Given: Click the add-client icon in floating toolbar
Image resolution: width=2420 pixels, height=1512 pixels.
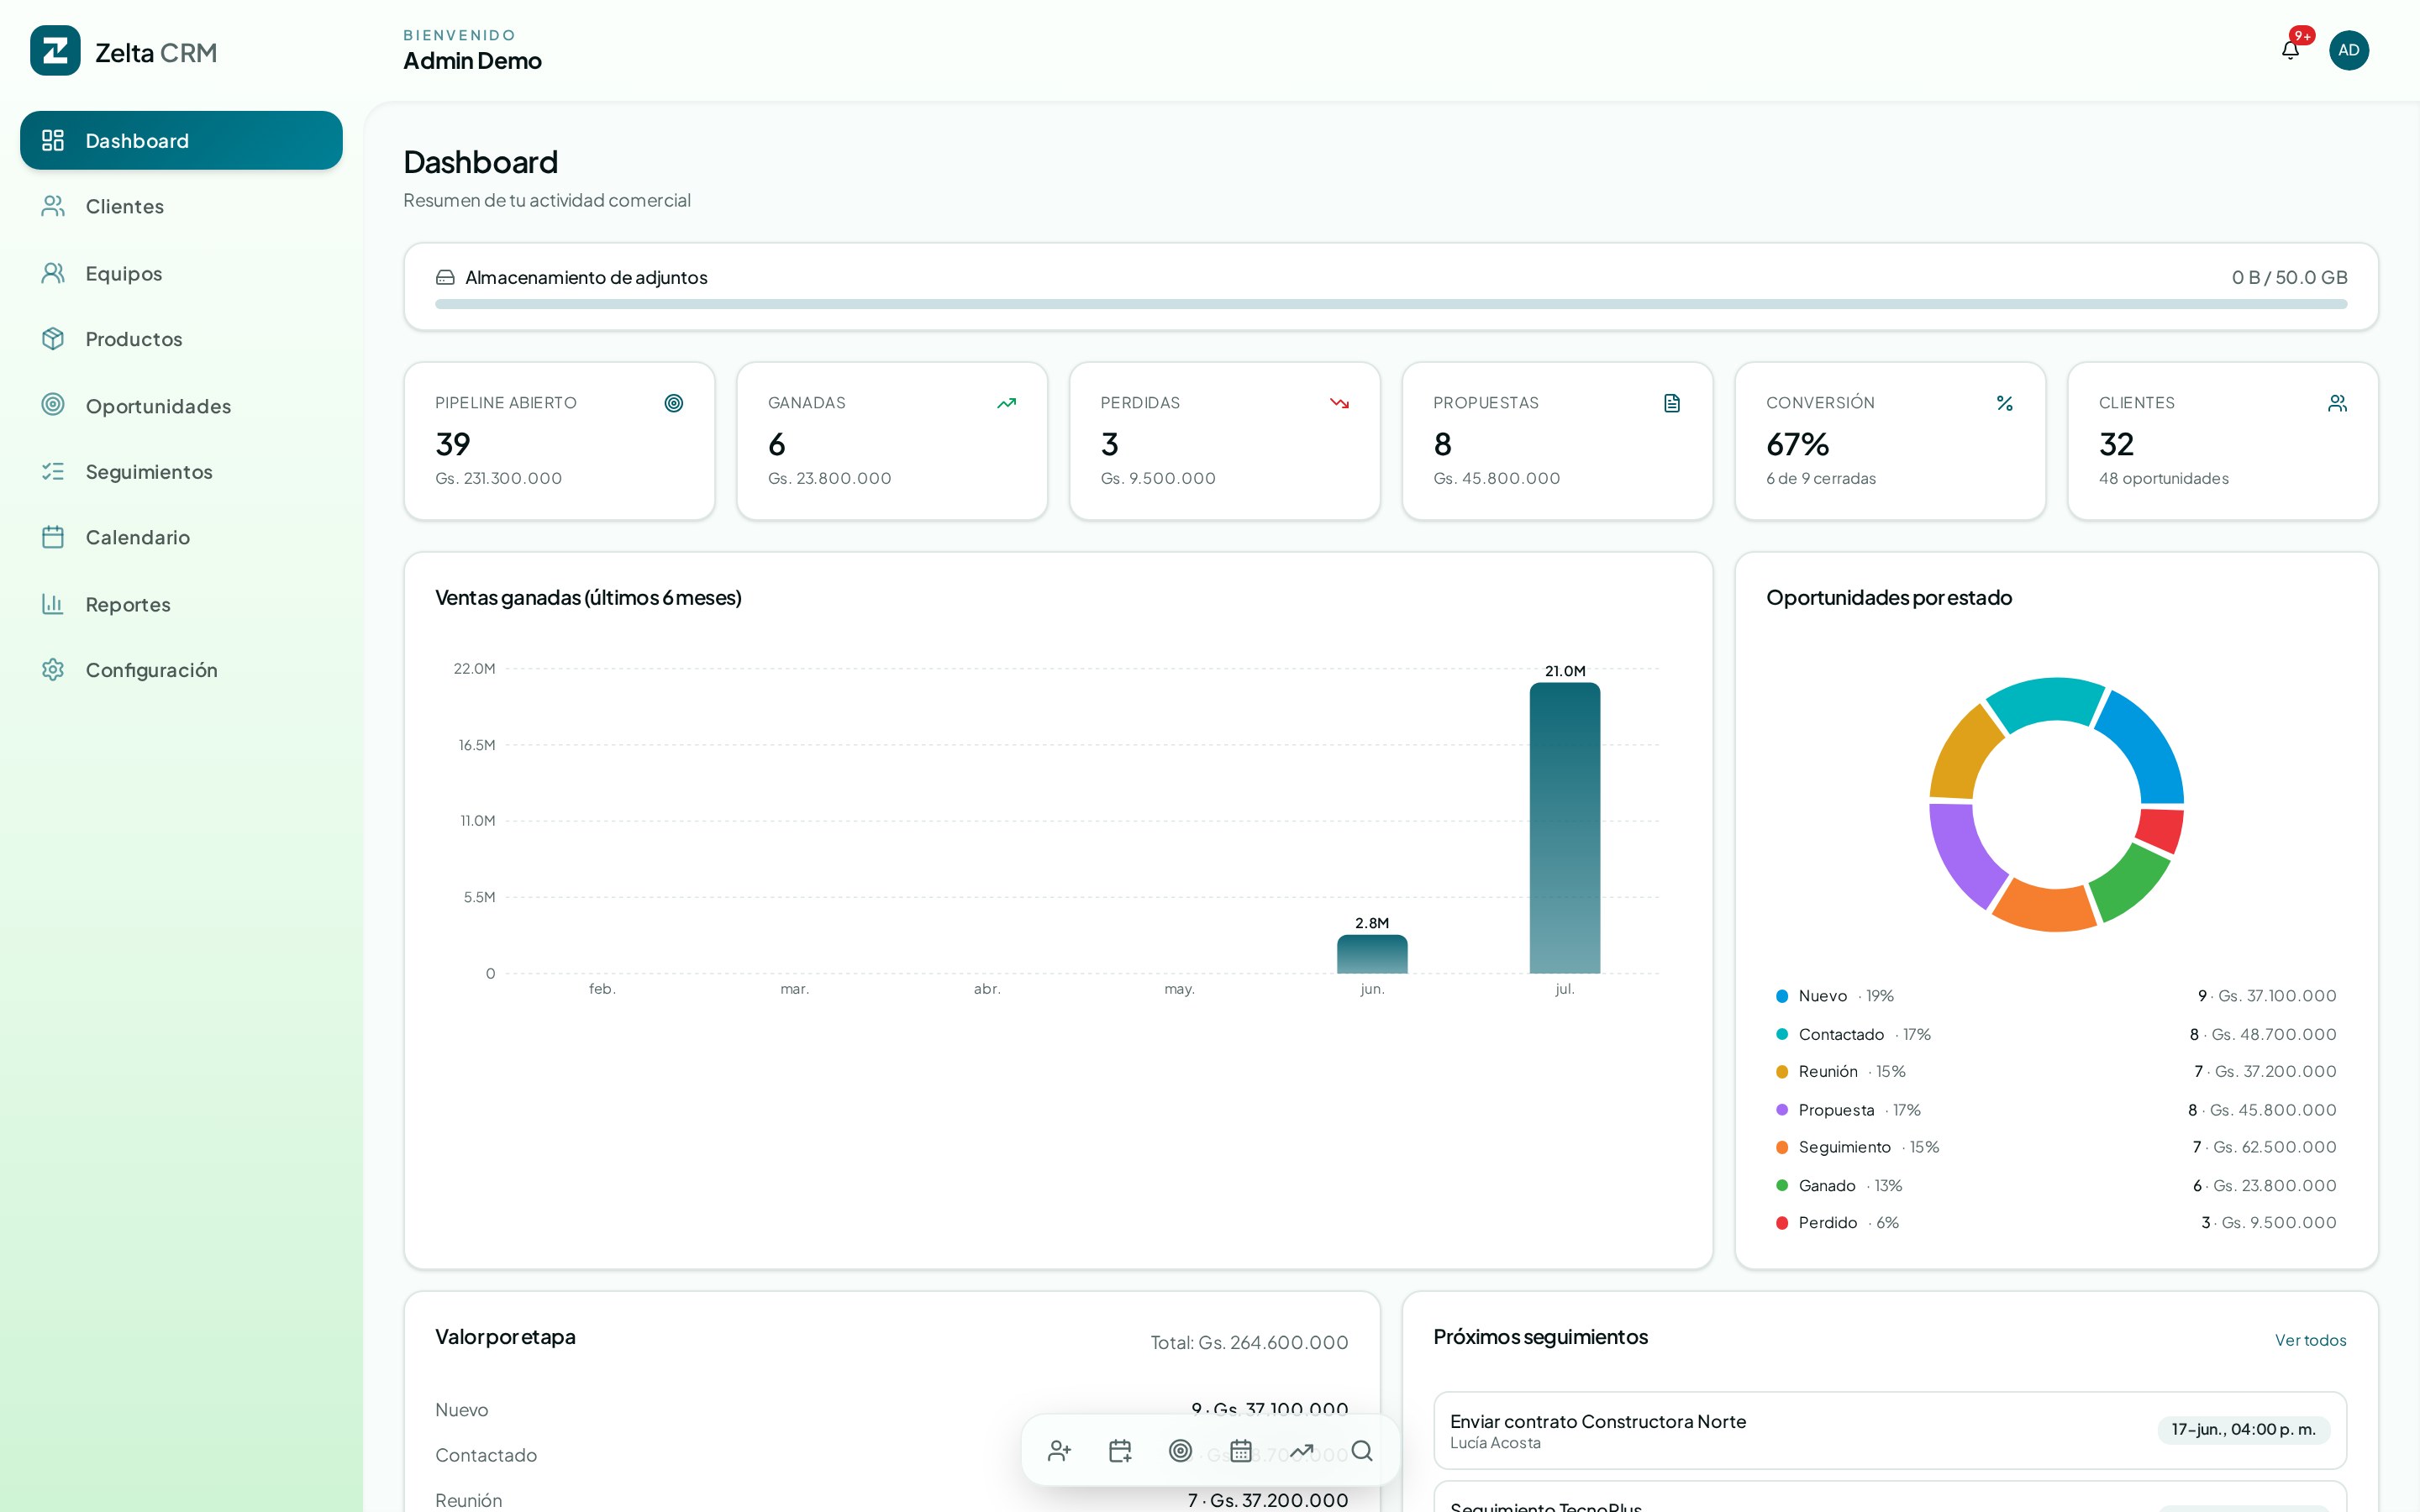Looking at the screenshot, I should pyautogui.click(x=1059, y=1450).
